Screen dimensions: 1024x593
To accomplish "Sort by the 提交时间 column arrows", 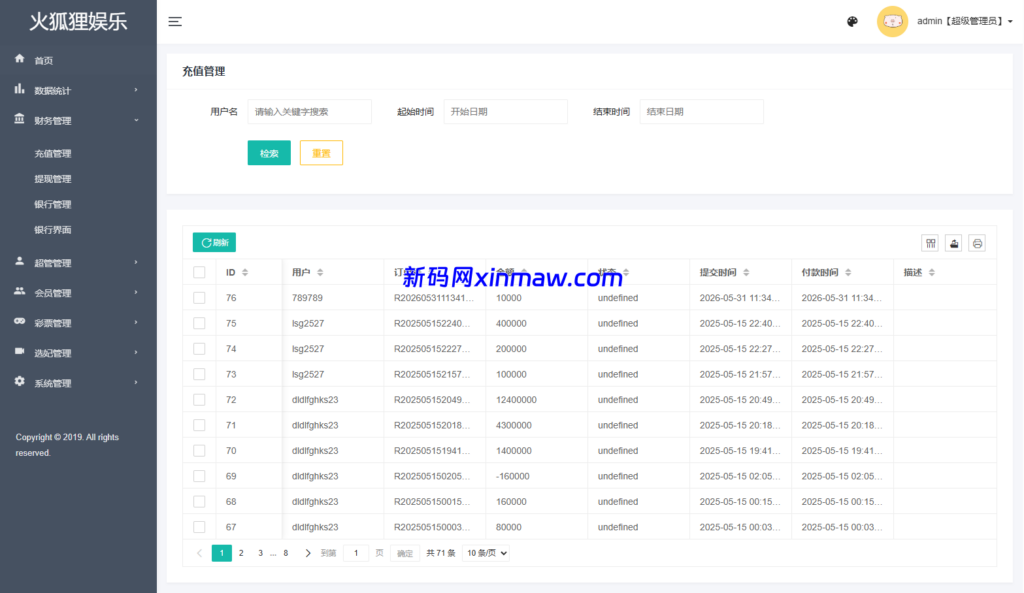I will (x=746, y=272).
